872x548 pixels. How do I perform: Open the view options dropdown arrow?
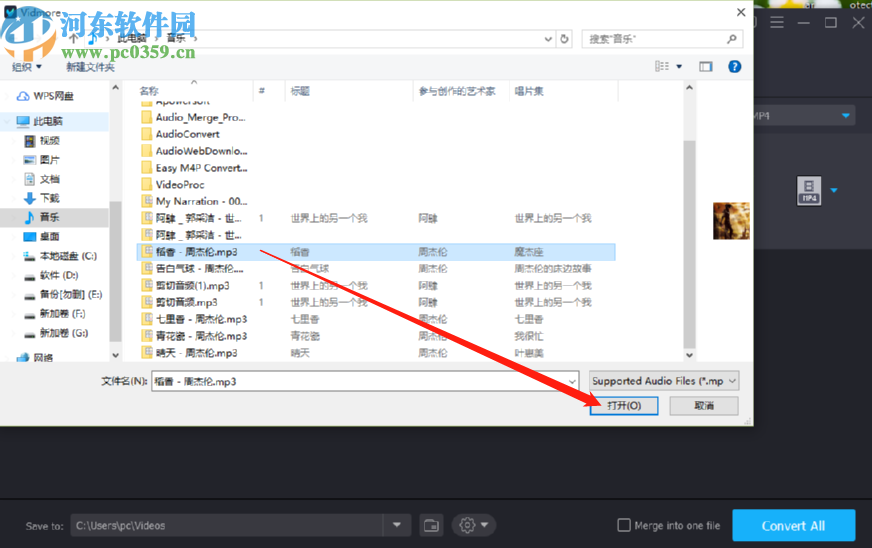(x=679, y=67)
